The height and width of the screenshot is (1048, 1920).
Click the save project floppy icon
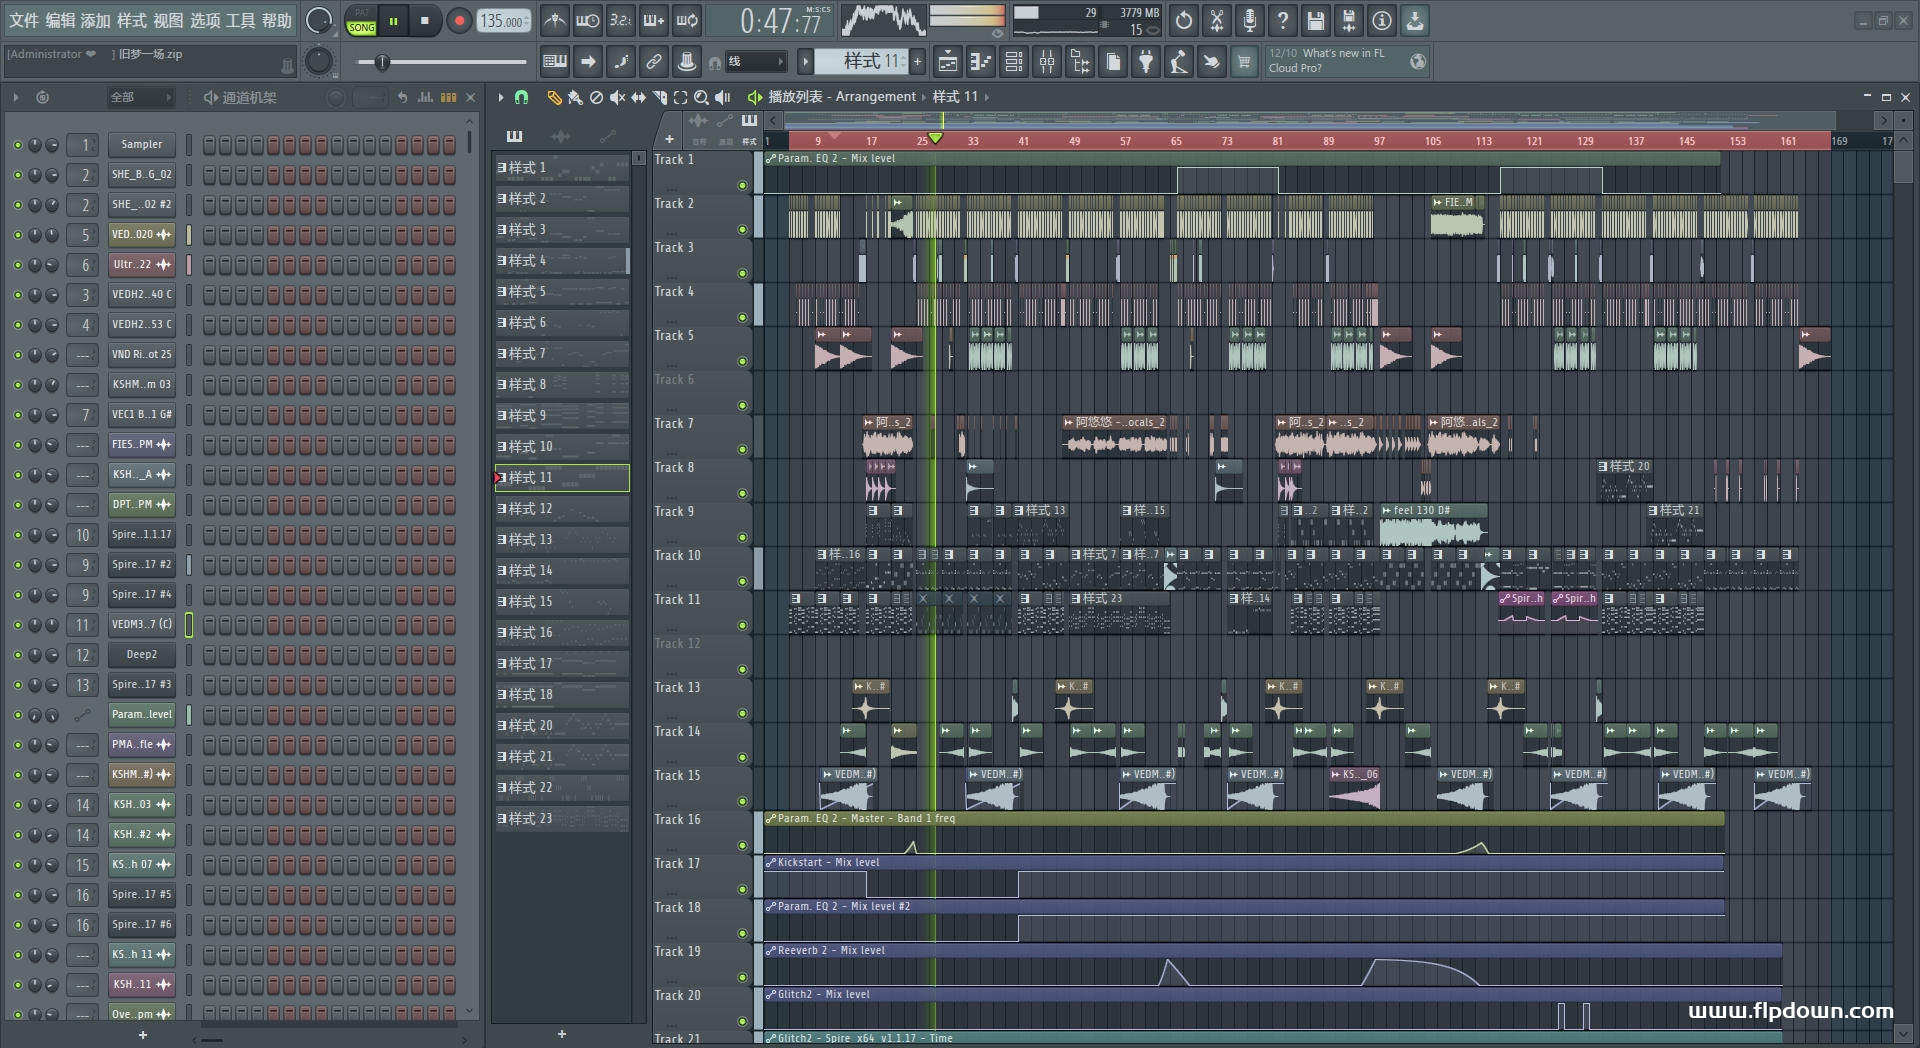[1316, 21]
